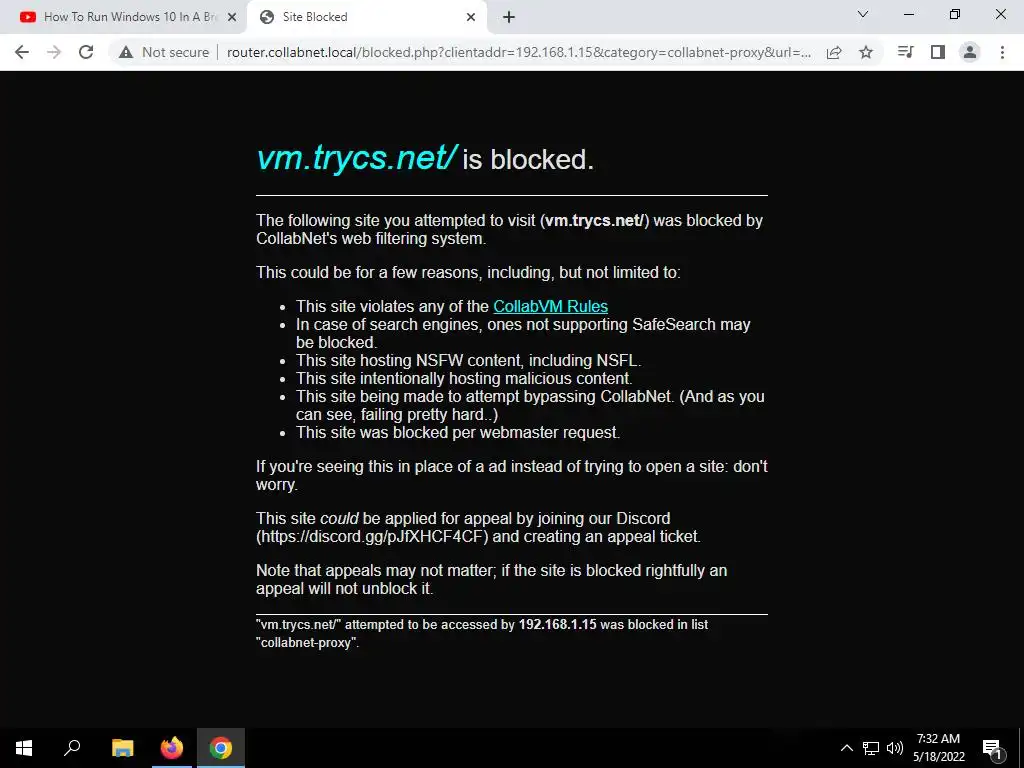Close the YouTube tab
The height and width of the screenshot is (768, 1024).
232,17
